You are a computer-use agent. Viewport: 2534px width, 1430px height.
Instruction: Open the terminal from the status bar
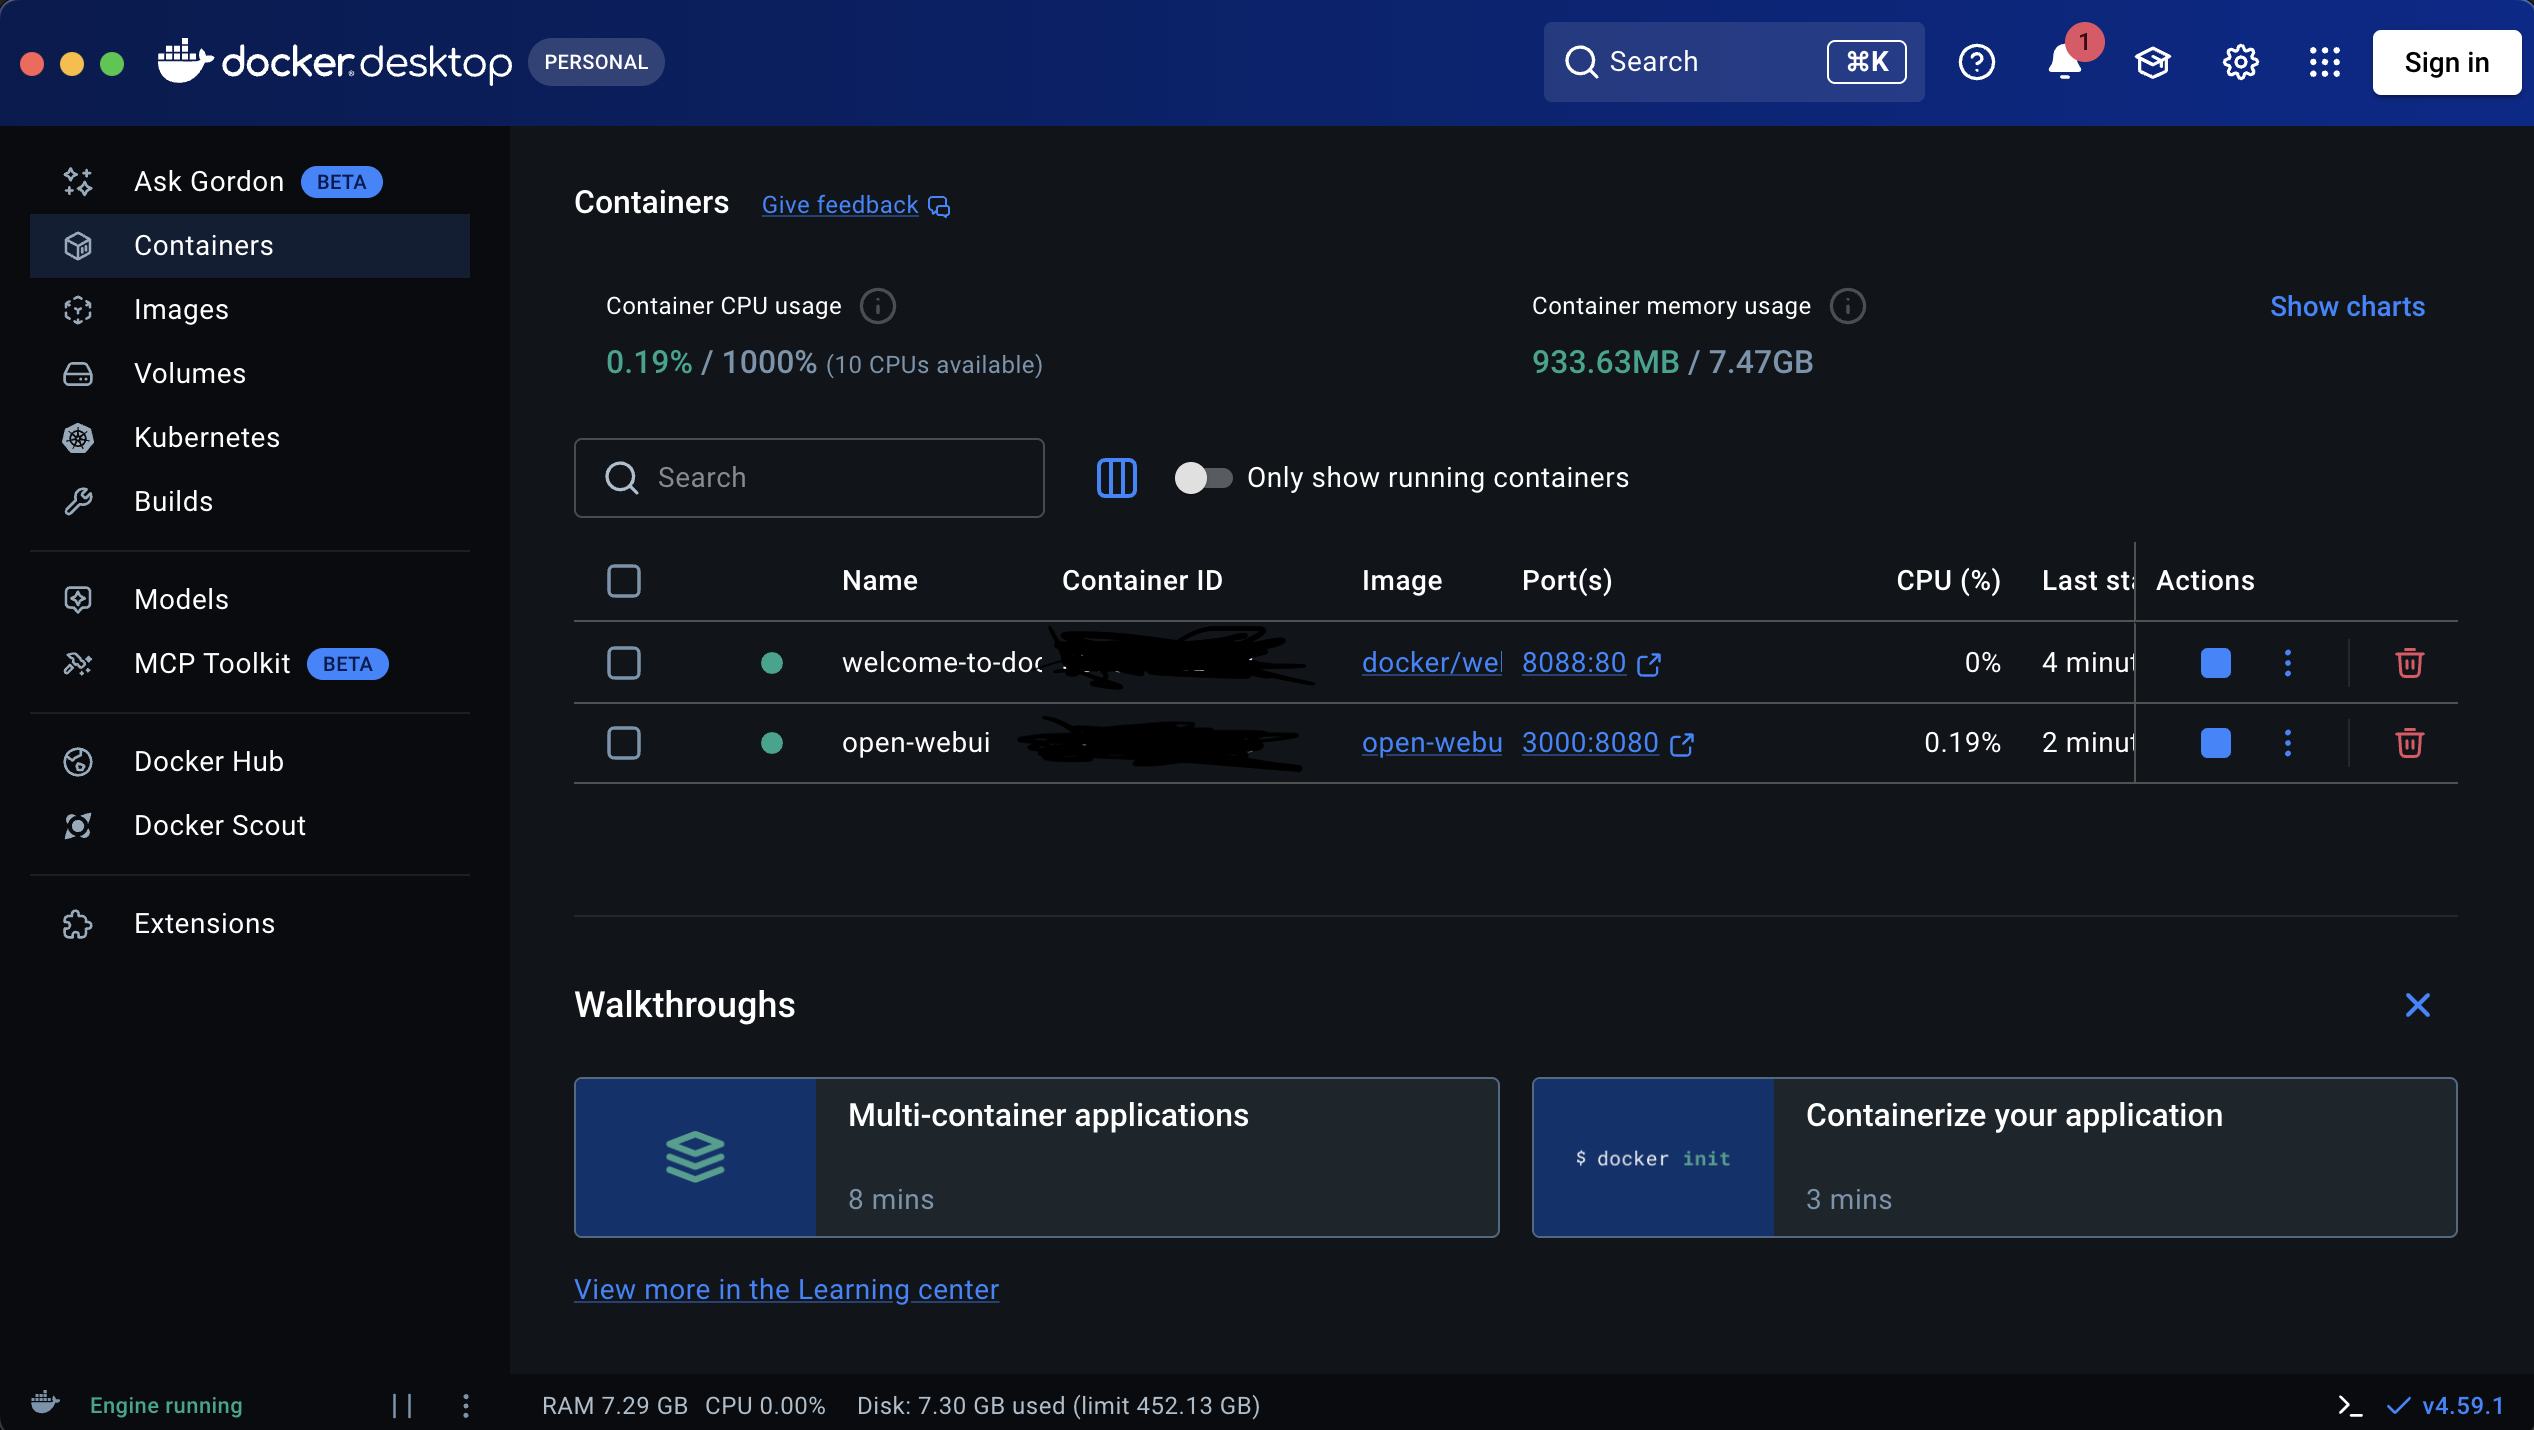[2349, 1405]
